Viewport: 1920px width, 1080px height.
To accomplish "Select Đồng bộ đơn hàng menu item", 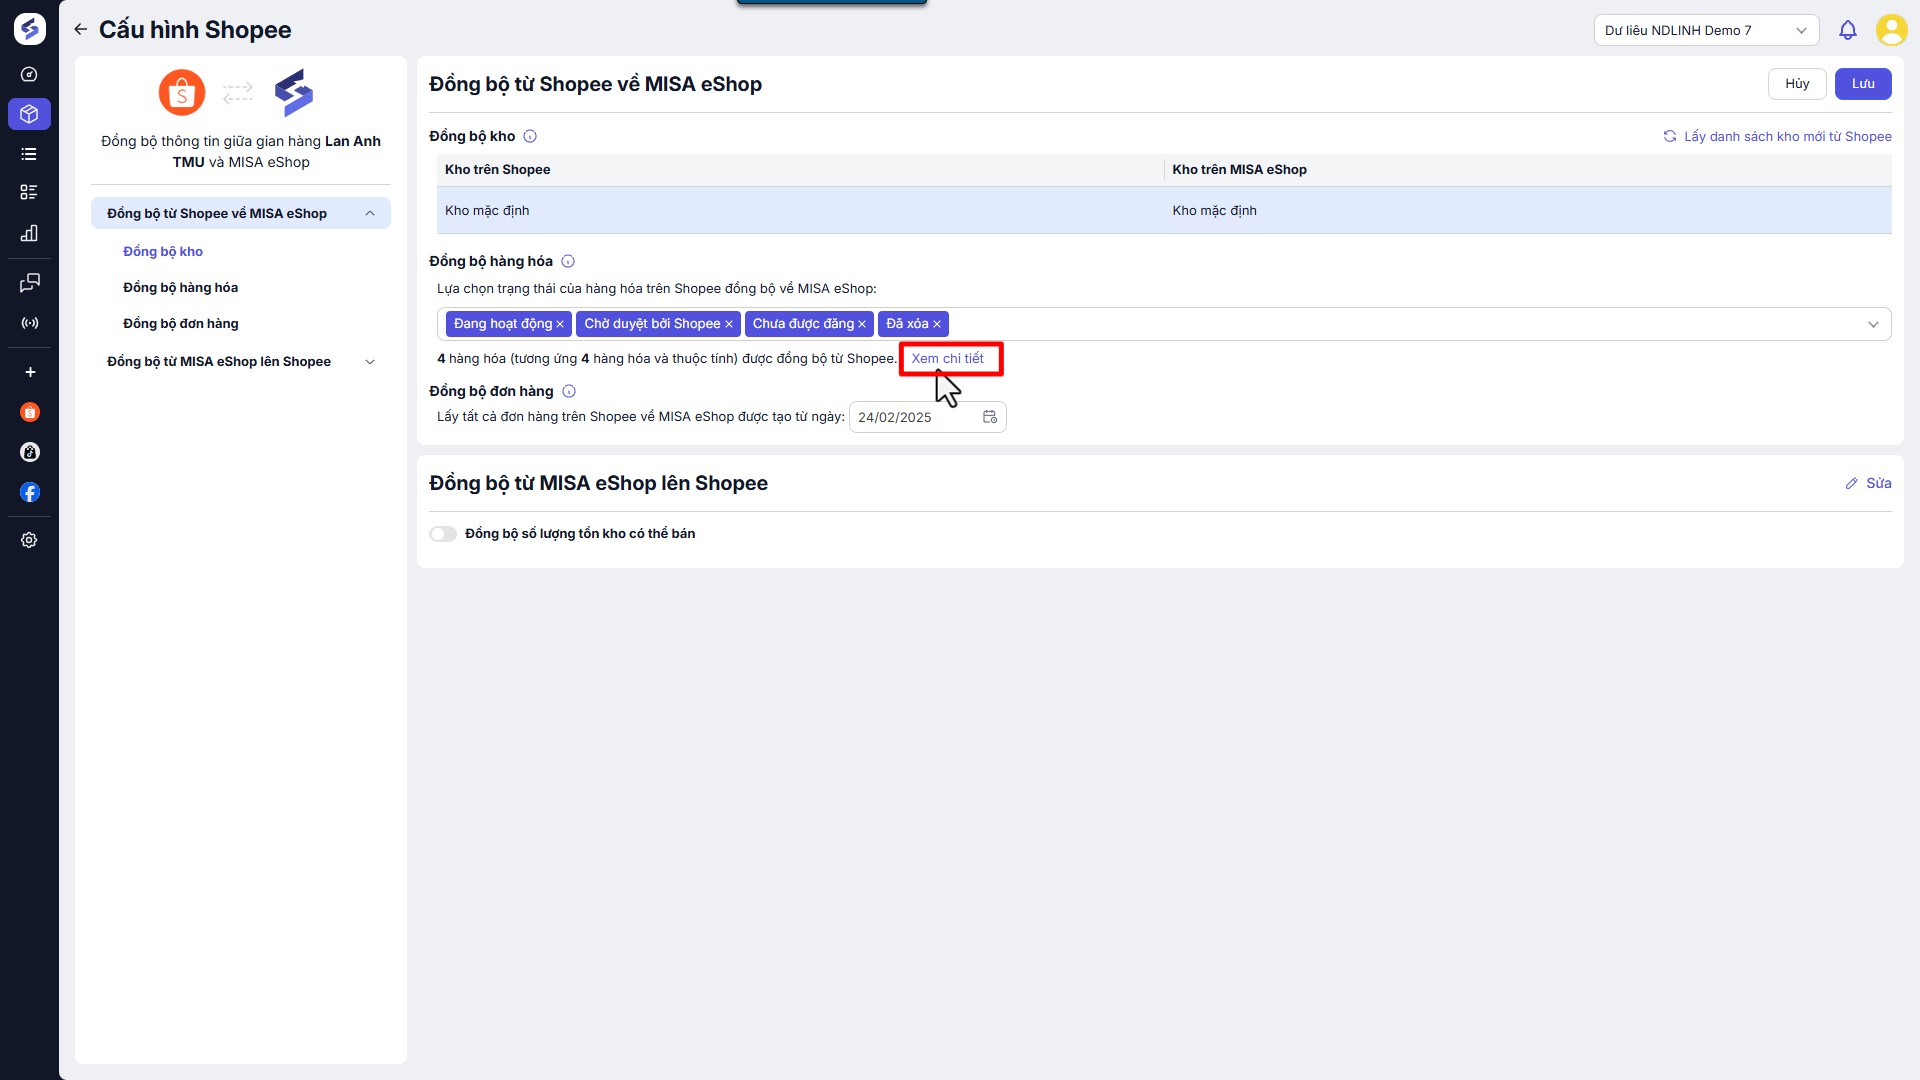I will pyautogui.click(x=180, y=324).
